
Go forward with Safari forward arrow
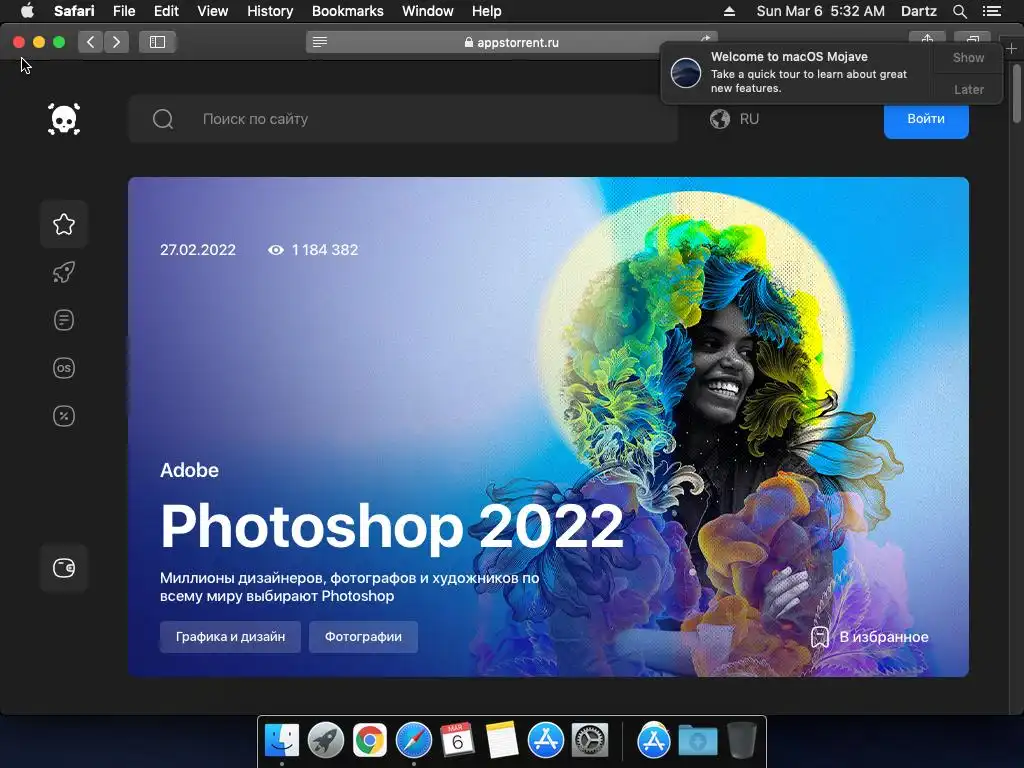coord(116,42)
